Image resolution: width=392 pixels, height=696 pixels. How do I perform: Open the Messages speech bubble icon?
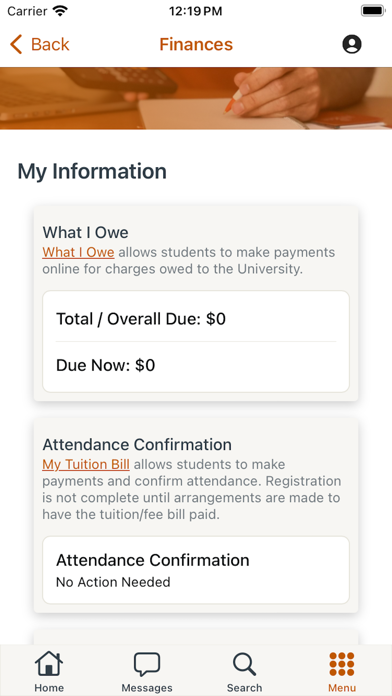click(x=147, y=664)
